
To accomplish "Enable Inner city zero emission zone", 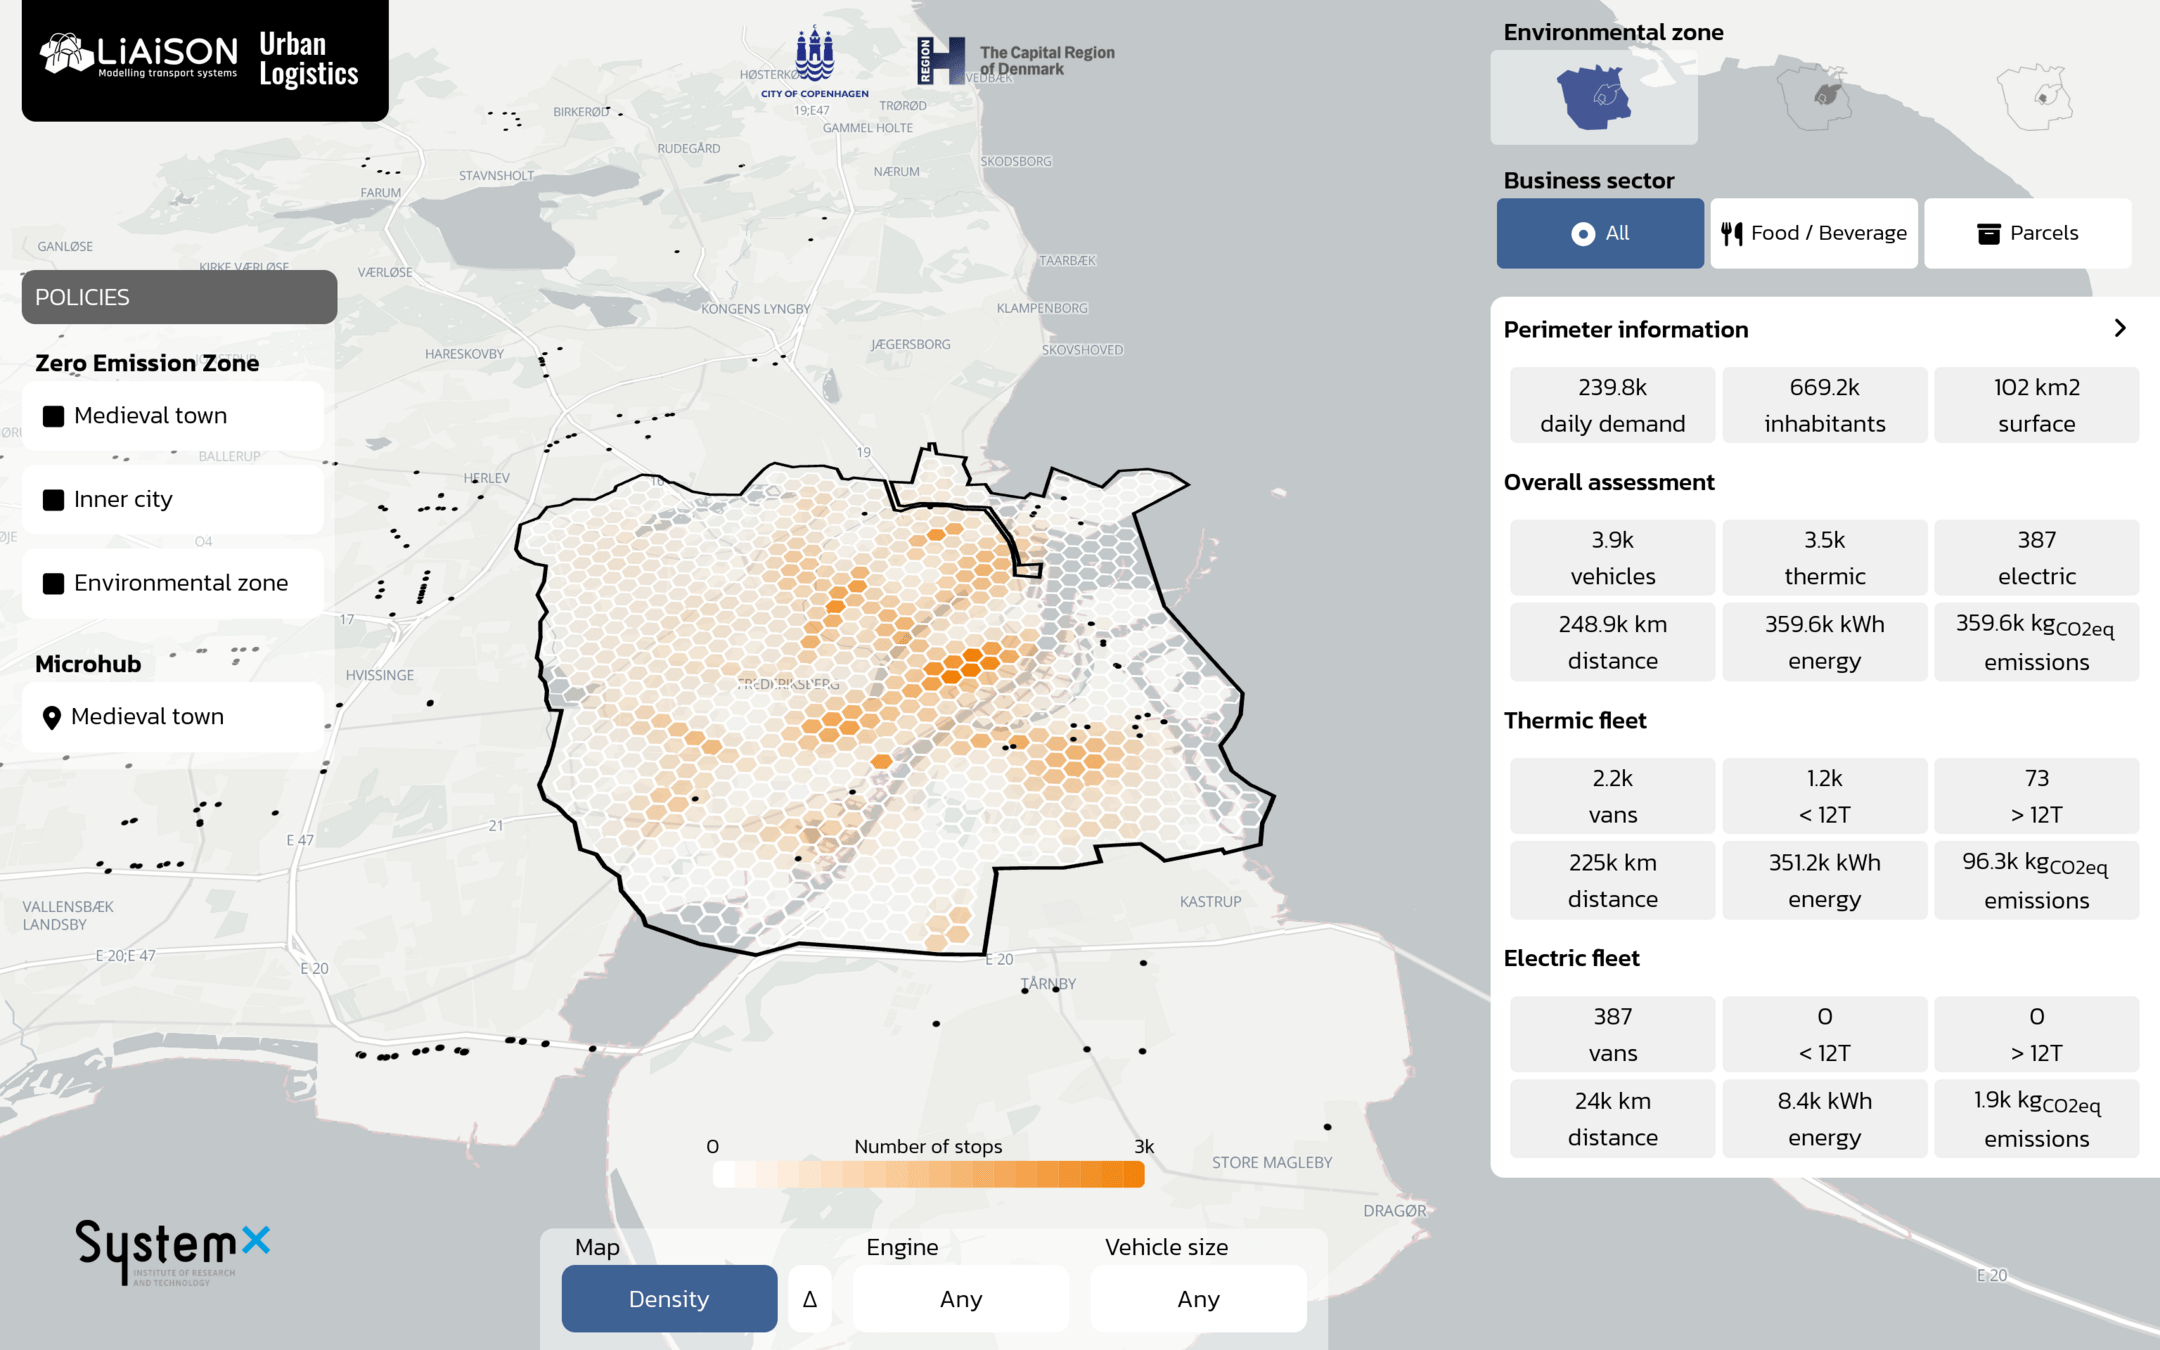I will pyautogui.click(x=54, y=500).
